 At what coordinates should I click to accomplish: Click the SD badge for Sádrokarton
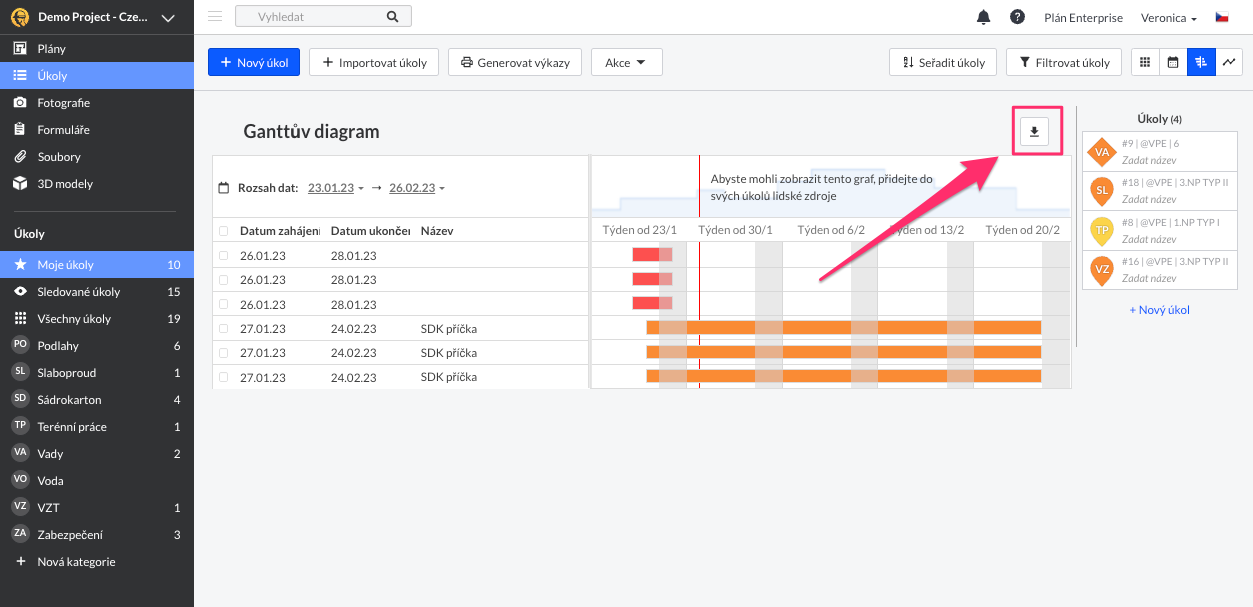[19, 399]
